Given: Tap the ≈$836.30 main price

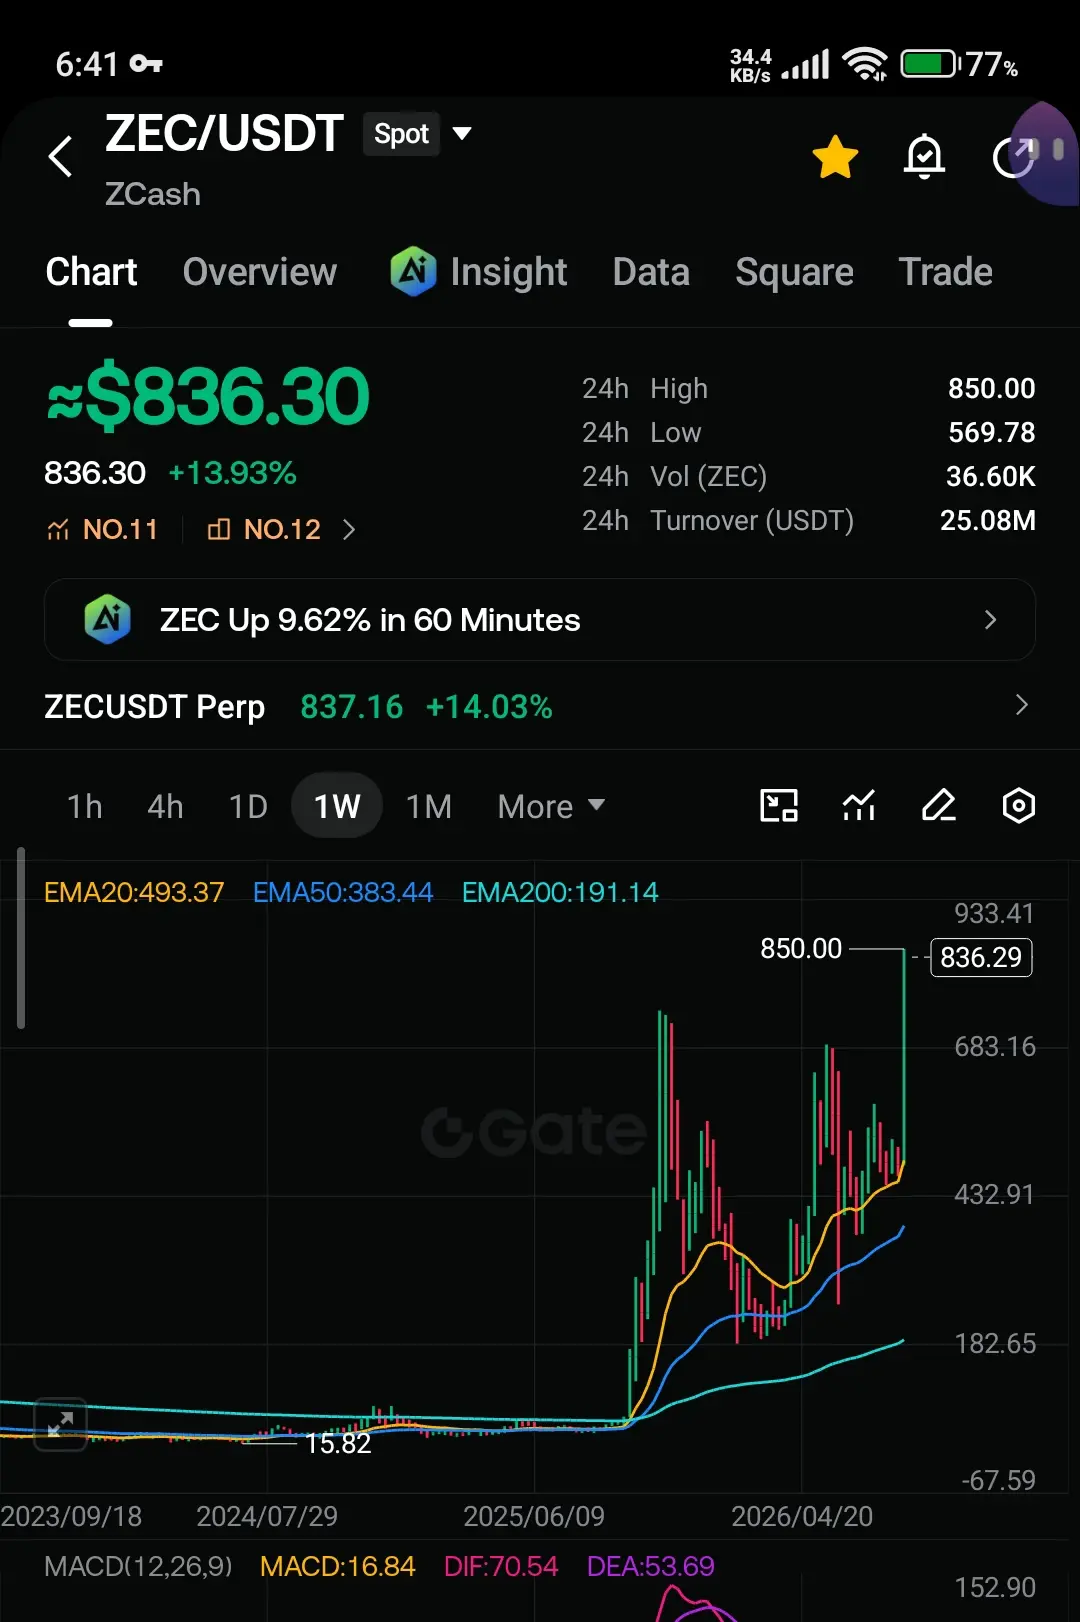Looking at the screenshot, I should [x=209, y=396].
